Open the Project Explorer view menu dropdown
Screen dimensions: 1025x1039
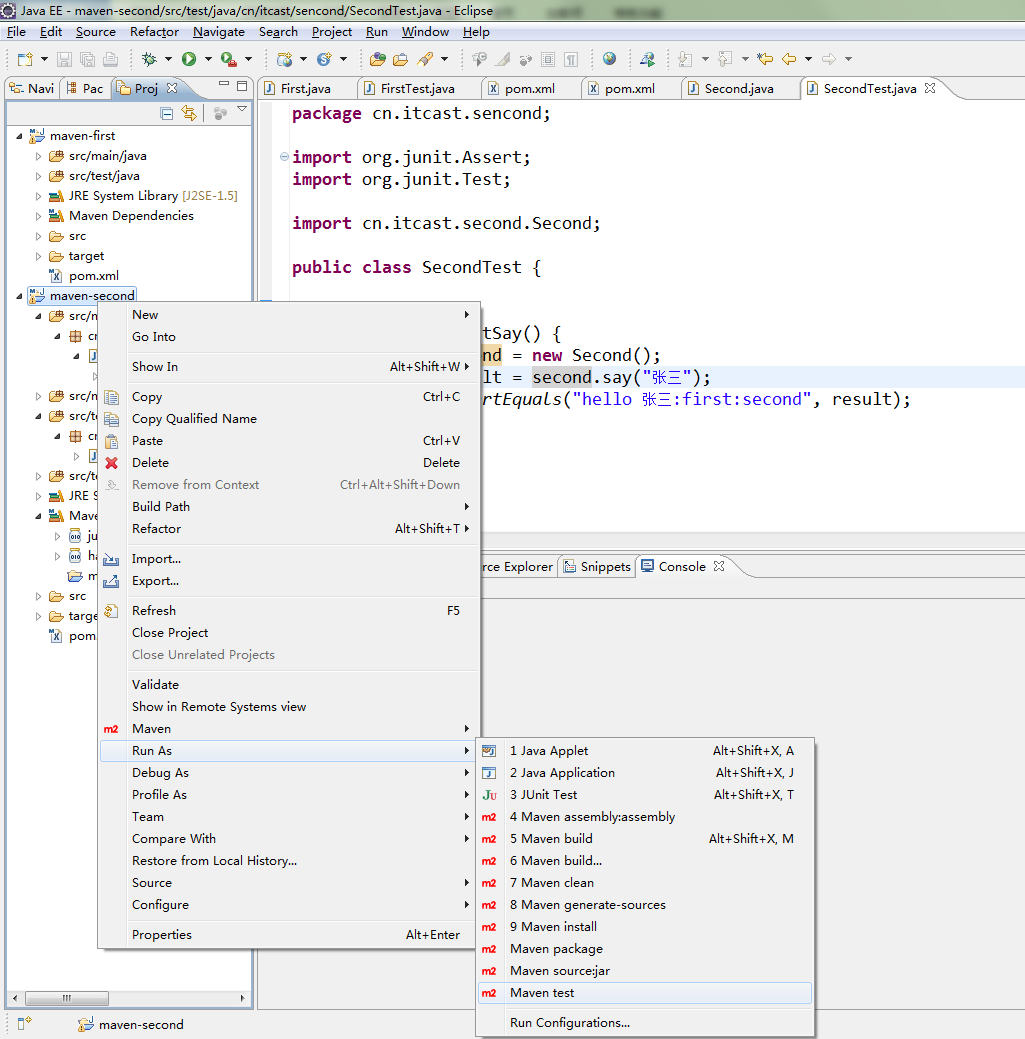[242, 110]
